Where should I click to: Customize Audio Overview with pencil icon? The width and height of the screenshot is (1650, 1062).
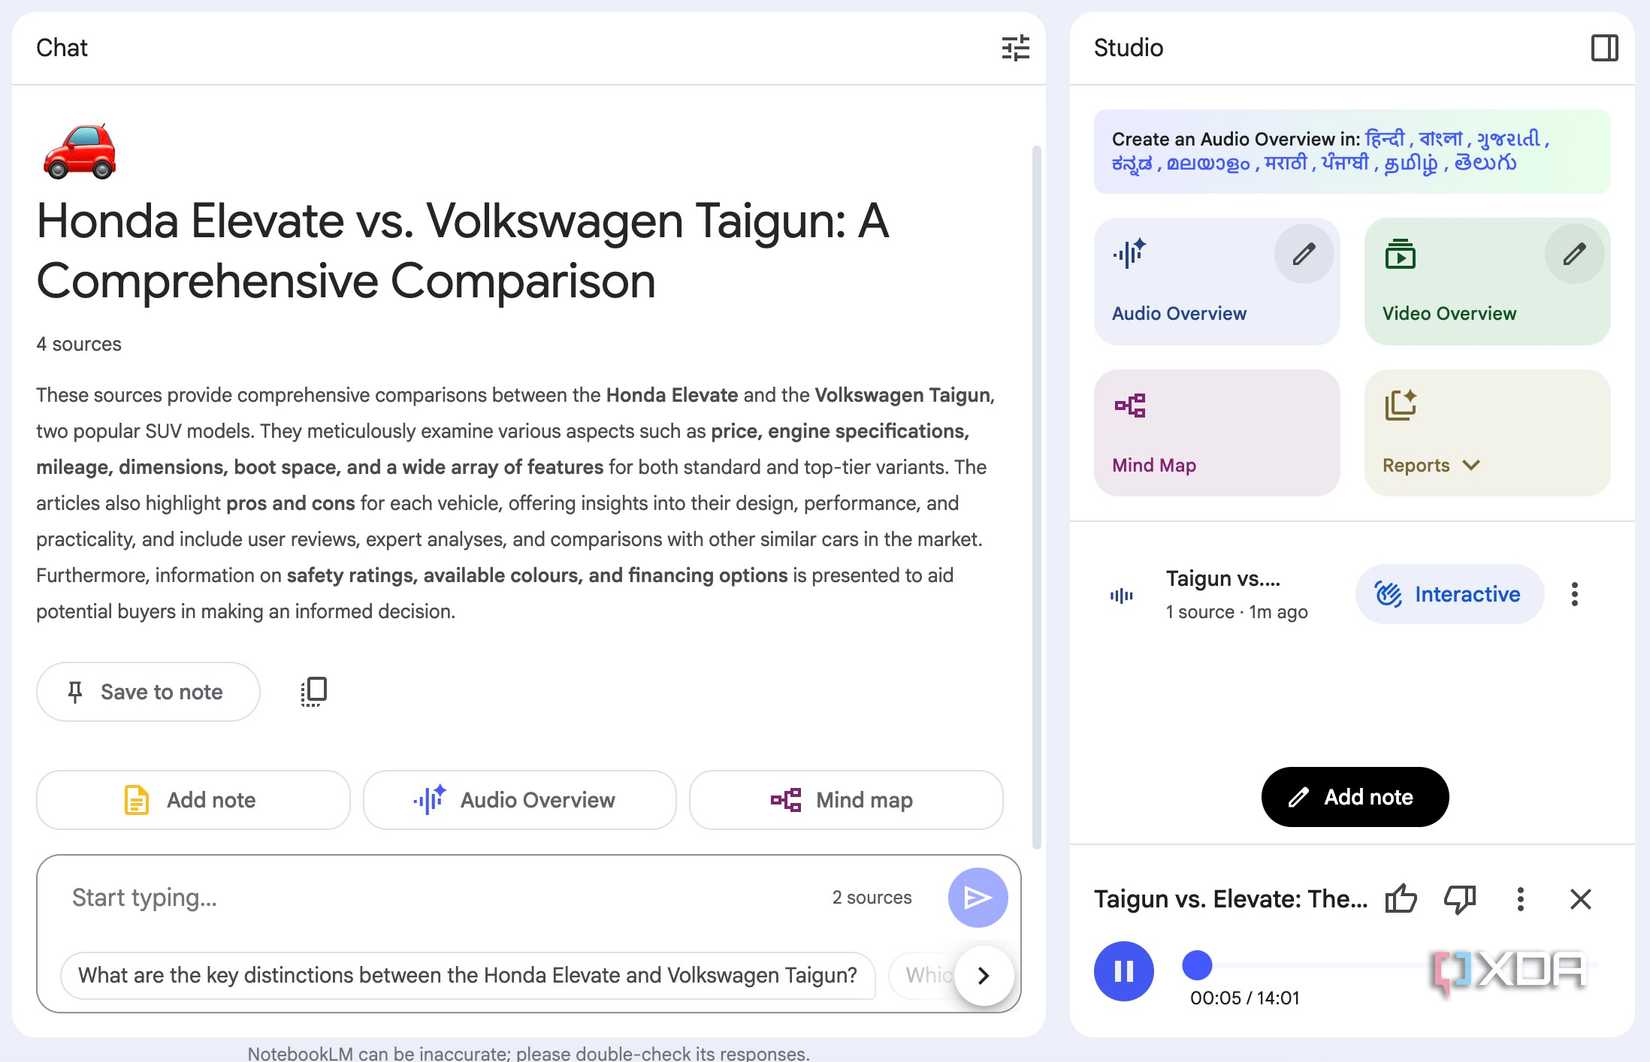click(x=1303, y=255)
